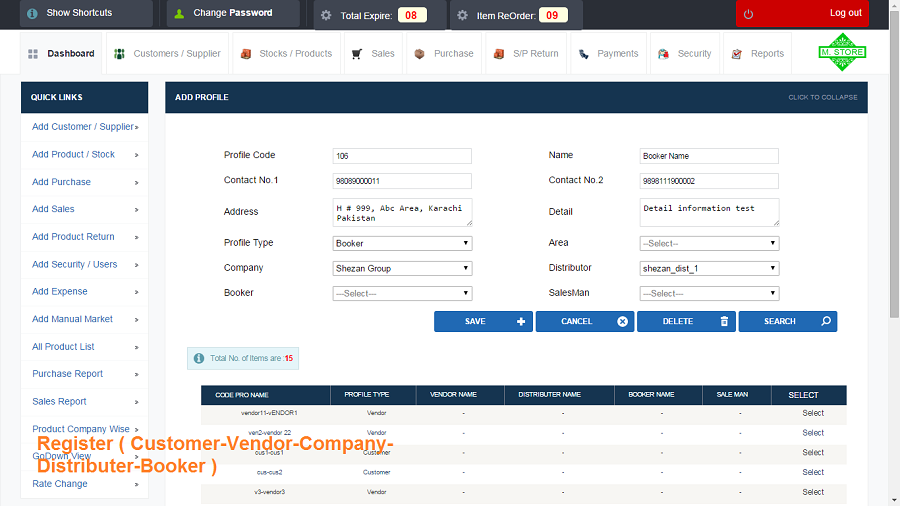
Task: Click the Sales shopping cart icon
Action: 356,54
